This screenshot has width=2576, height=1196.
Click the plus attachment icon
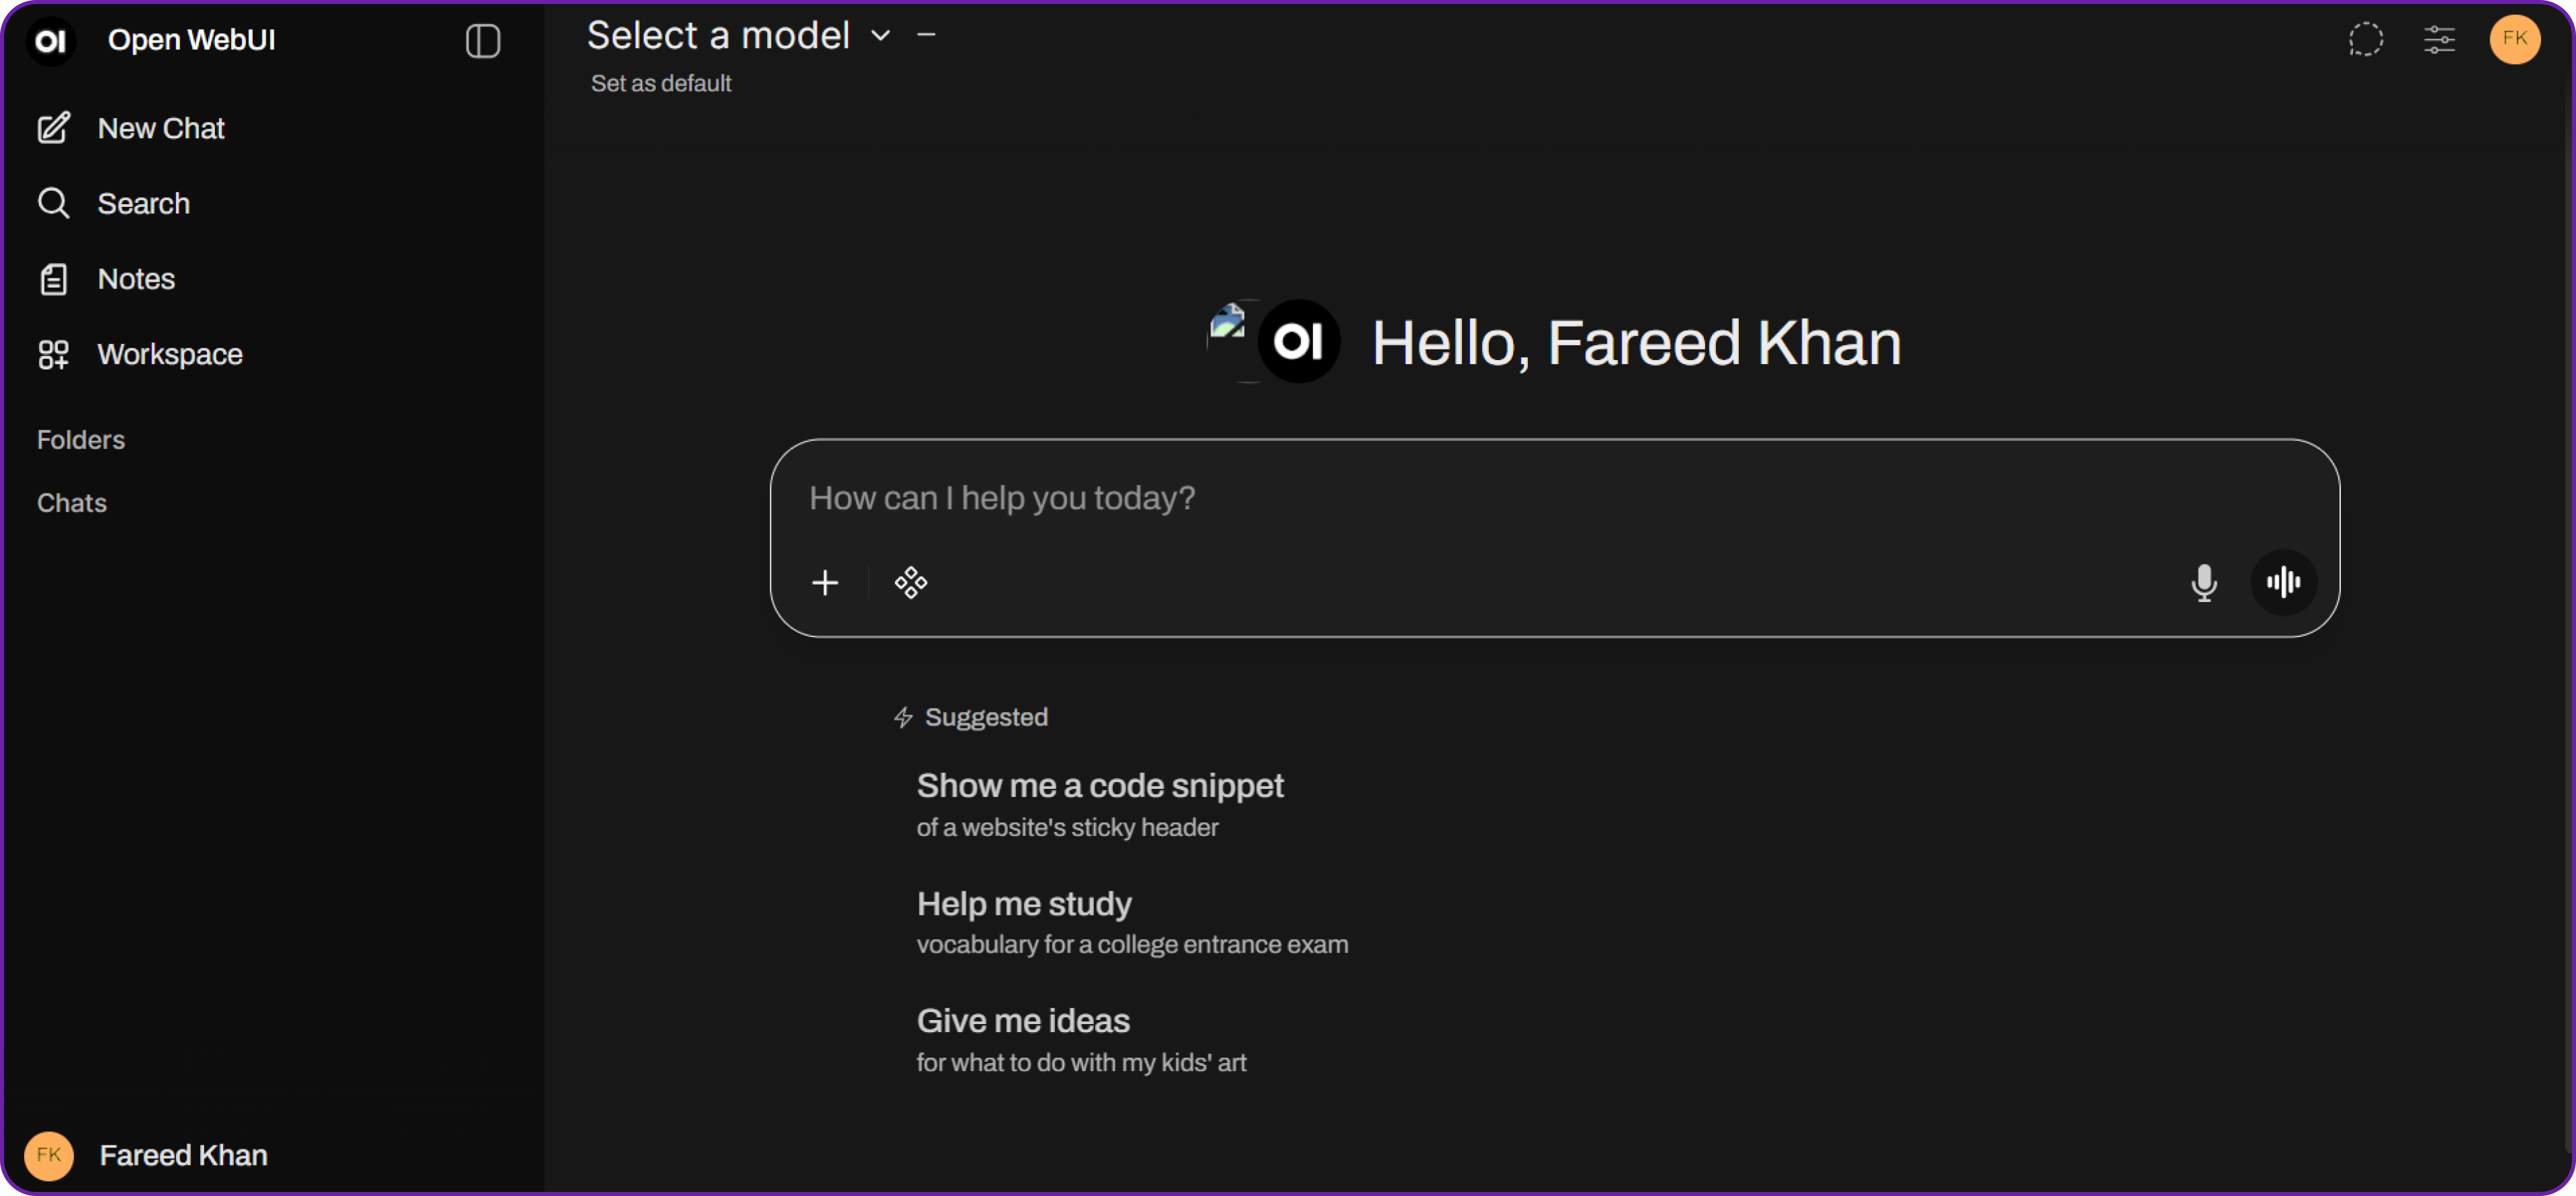[825, 583]
